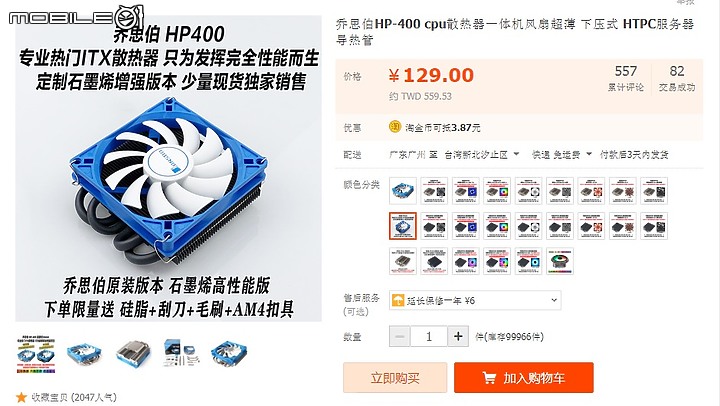Image resolution: width=720 pixels, height=406 pixels.
Task: Click the 立即购买 buy now button
Action: click(x=395, y=378)
